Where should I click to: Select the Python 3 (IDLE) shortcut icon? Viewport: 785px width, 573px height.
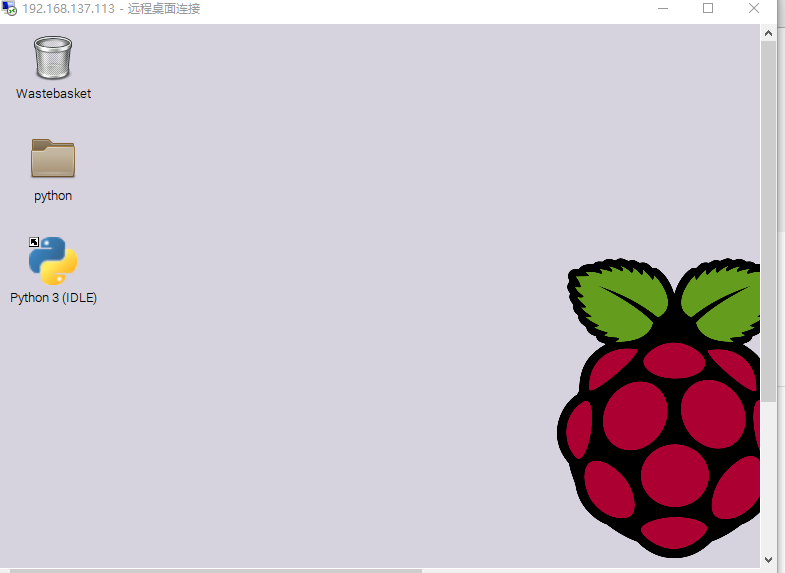(x=53, y=260)
